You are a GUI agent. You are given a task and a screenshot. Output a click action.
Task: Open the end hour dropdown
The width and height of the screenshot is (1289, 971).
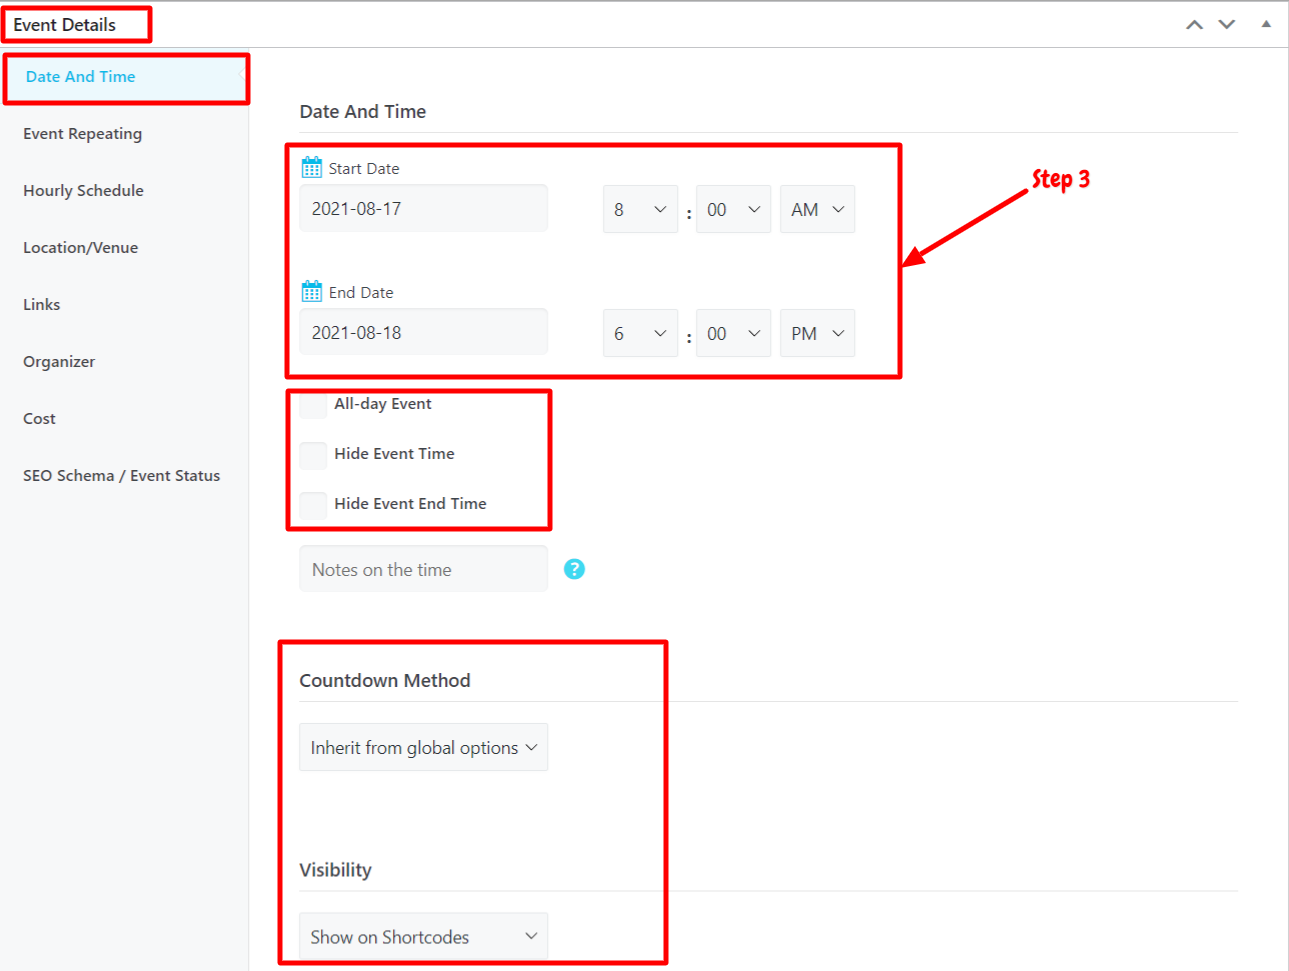[x=640, y=333]
